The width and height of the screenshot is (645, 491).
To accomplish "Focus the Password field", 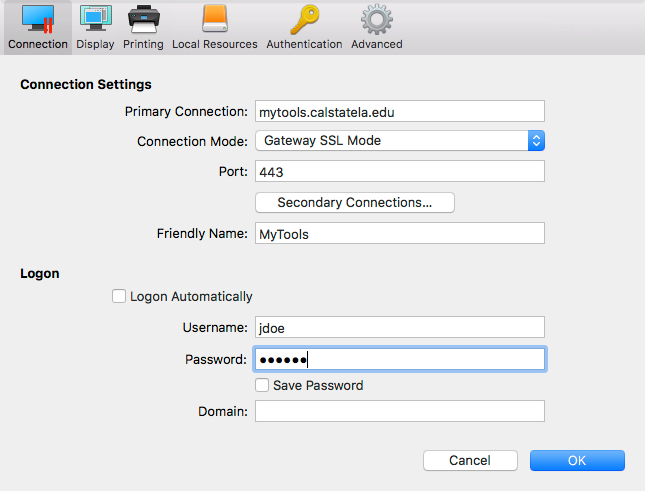I will click(400, 359).
